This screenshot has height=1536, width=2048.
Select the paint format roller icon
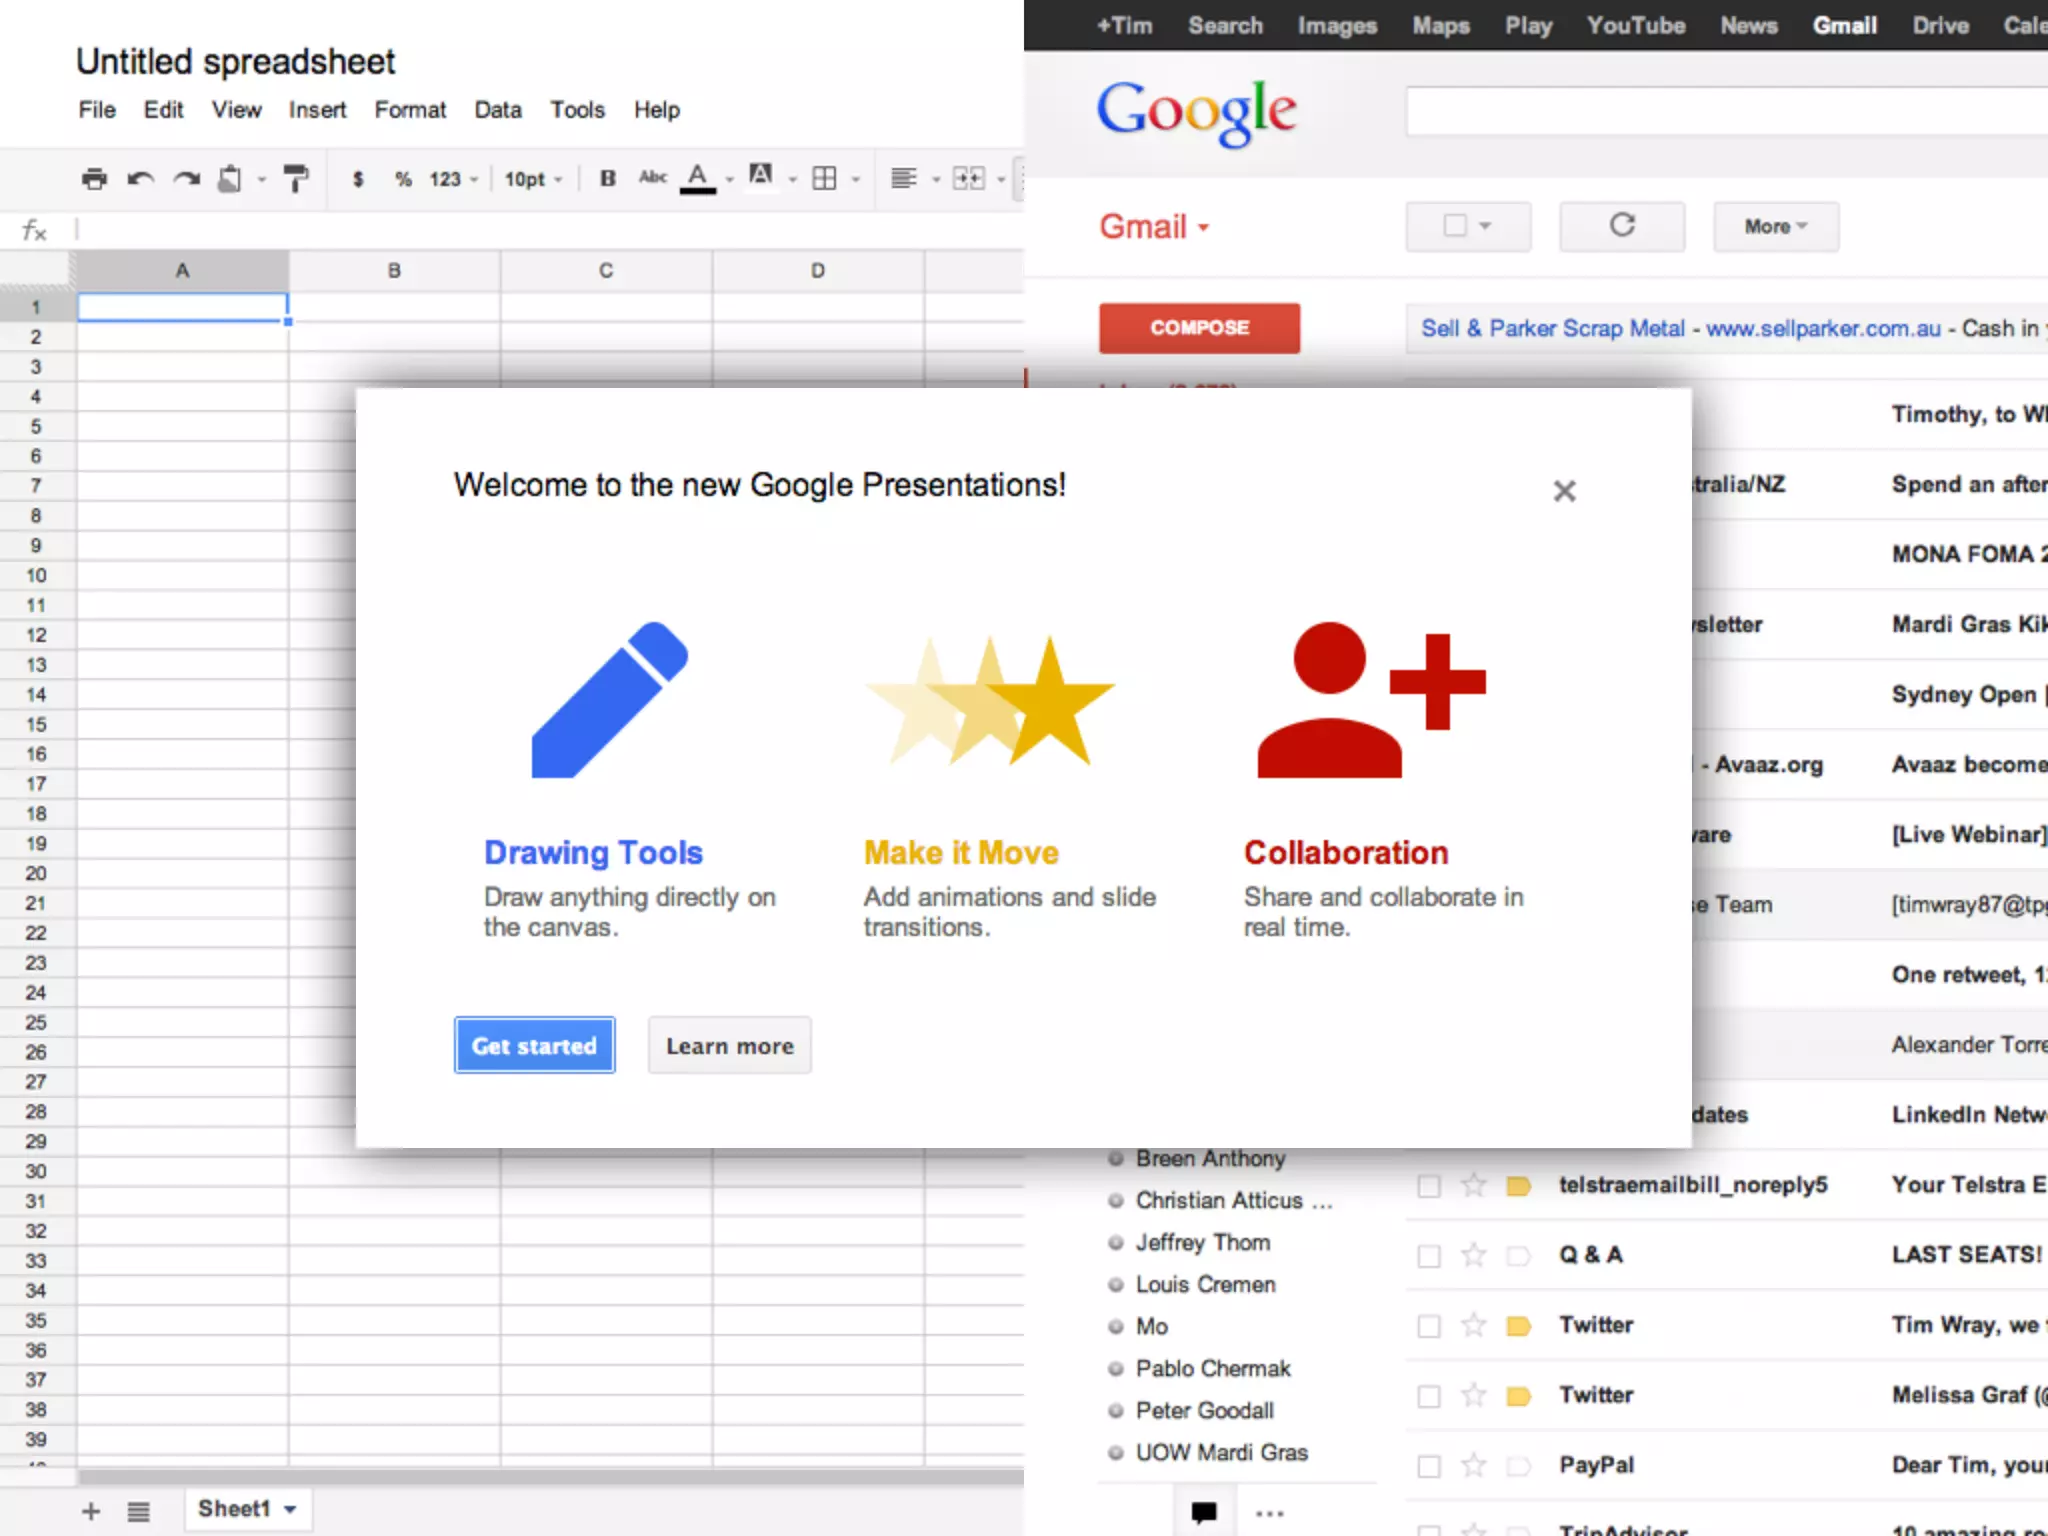coord(296,179)
